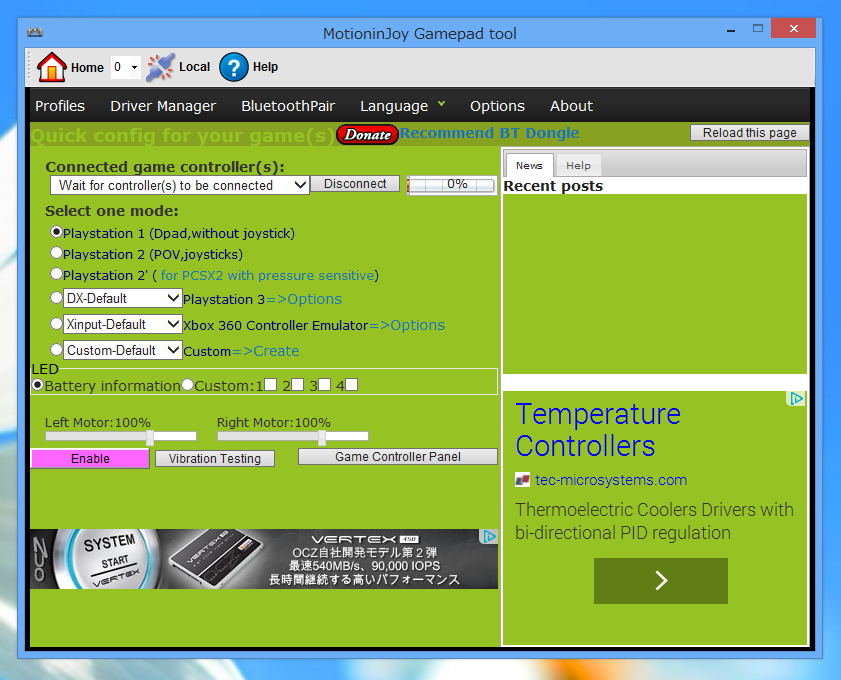The width and height of the screenshot is (841, 680).
Task: Open the Driver Manager page
Action: point(163,106)
